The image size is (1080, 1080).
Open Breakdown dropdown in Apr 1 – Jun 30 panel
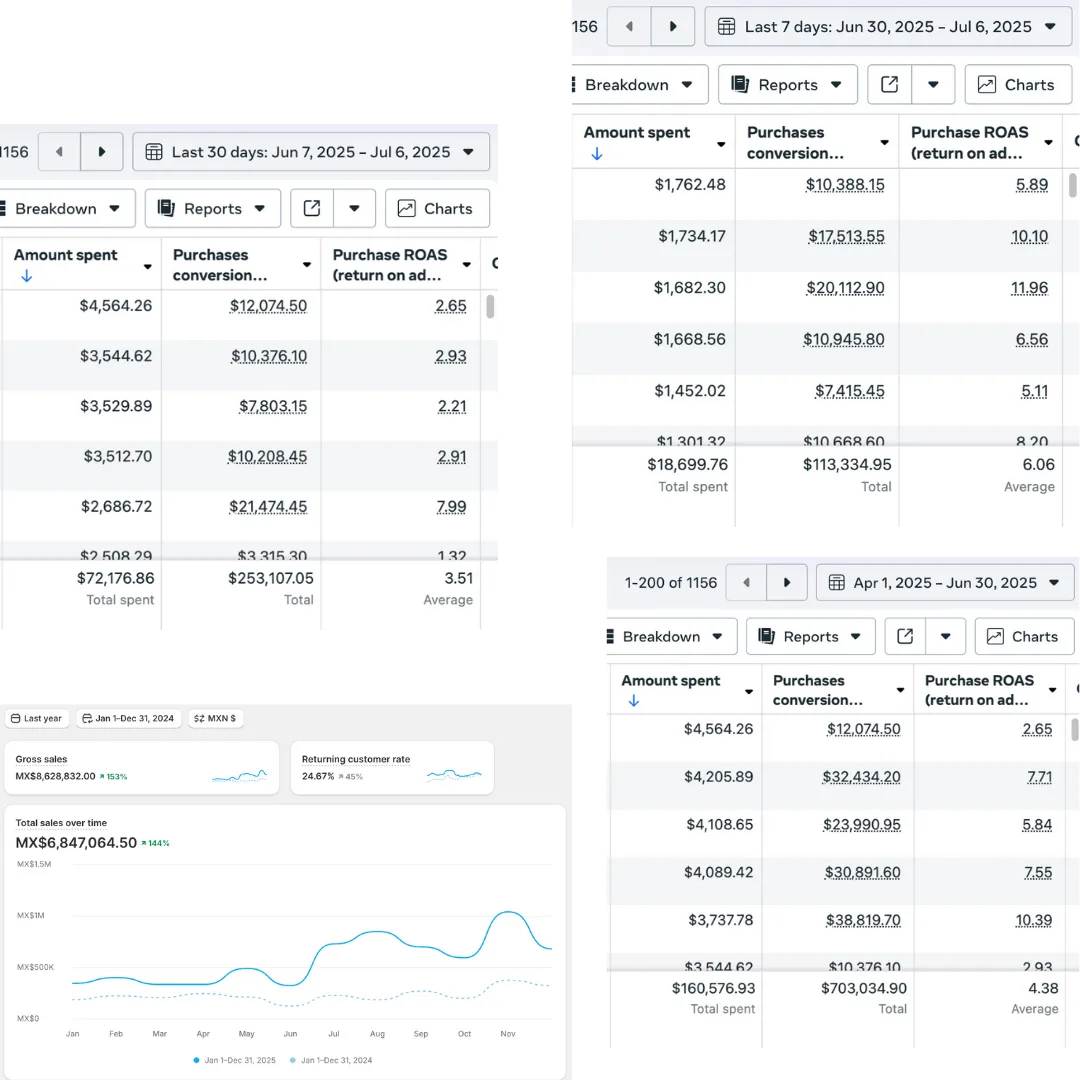click(x=672, y=636)
